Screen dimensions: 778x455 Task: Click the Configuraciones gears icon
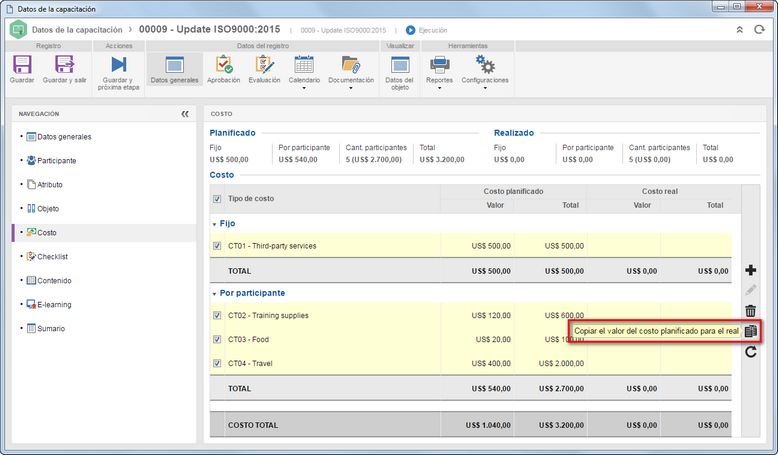[485, 65]
